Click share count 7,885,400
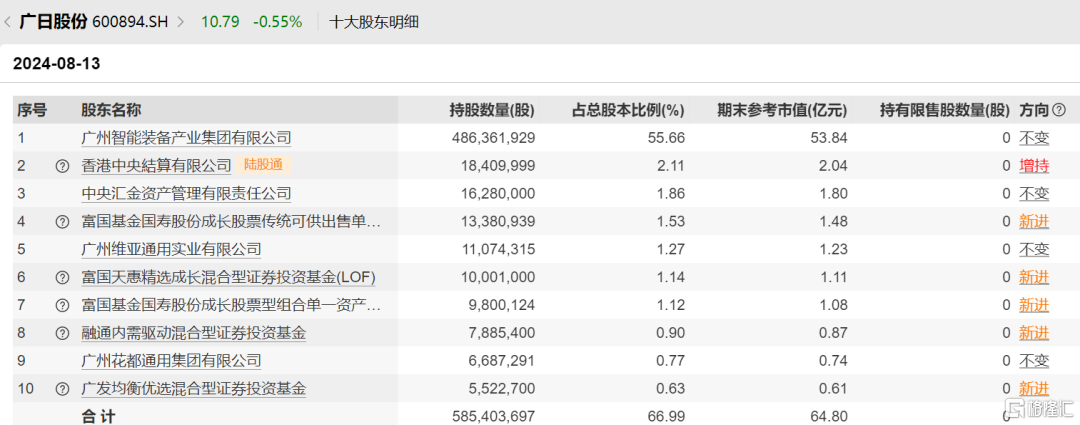The width and height of the screenshot is (1080, 425). (x=501, y=333)
